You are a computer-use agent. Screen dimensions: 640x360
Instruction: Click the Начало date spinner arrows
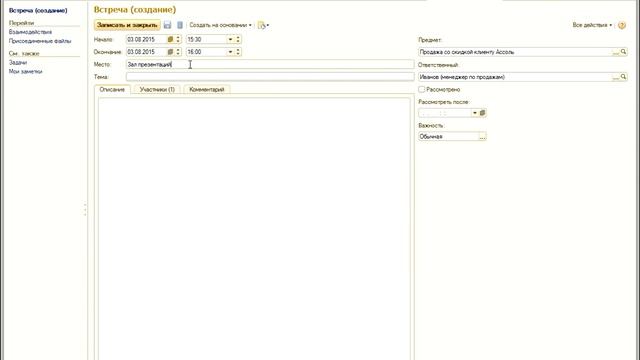pyautogui.click(x=178, y=39)
